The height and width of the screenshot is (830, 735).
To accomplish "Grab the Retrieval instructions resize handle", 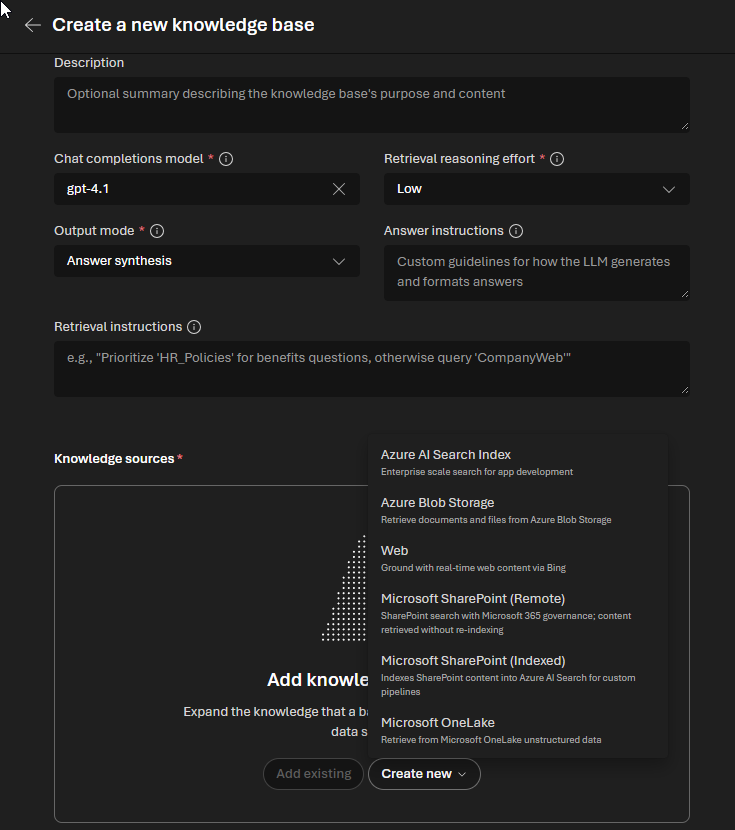I will point(685,390).
